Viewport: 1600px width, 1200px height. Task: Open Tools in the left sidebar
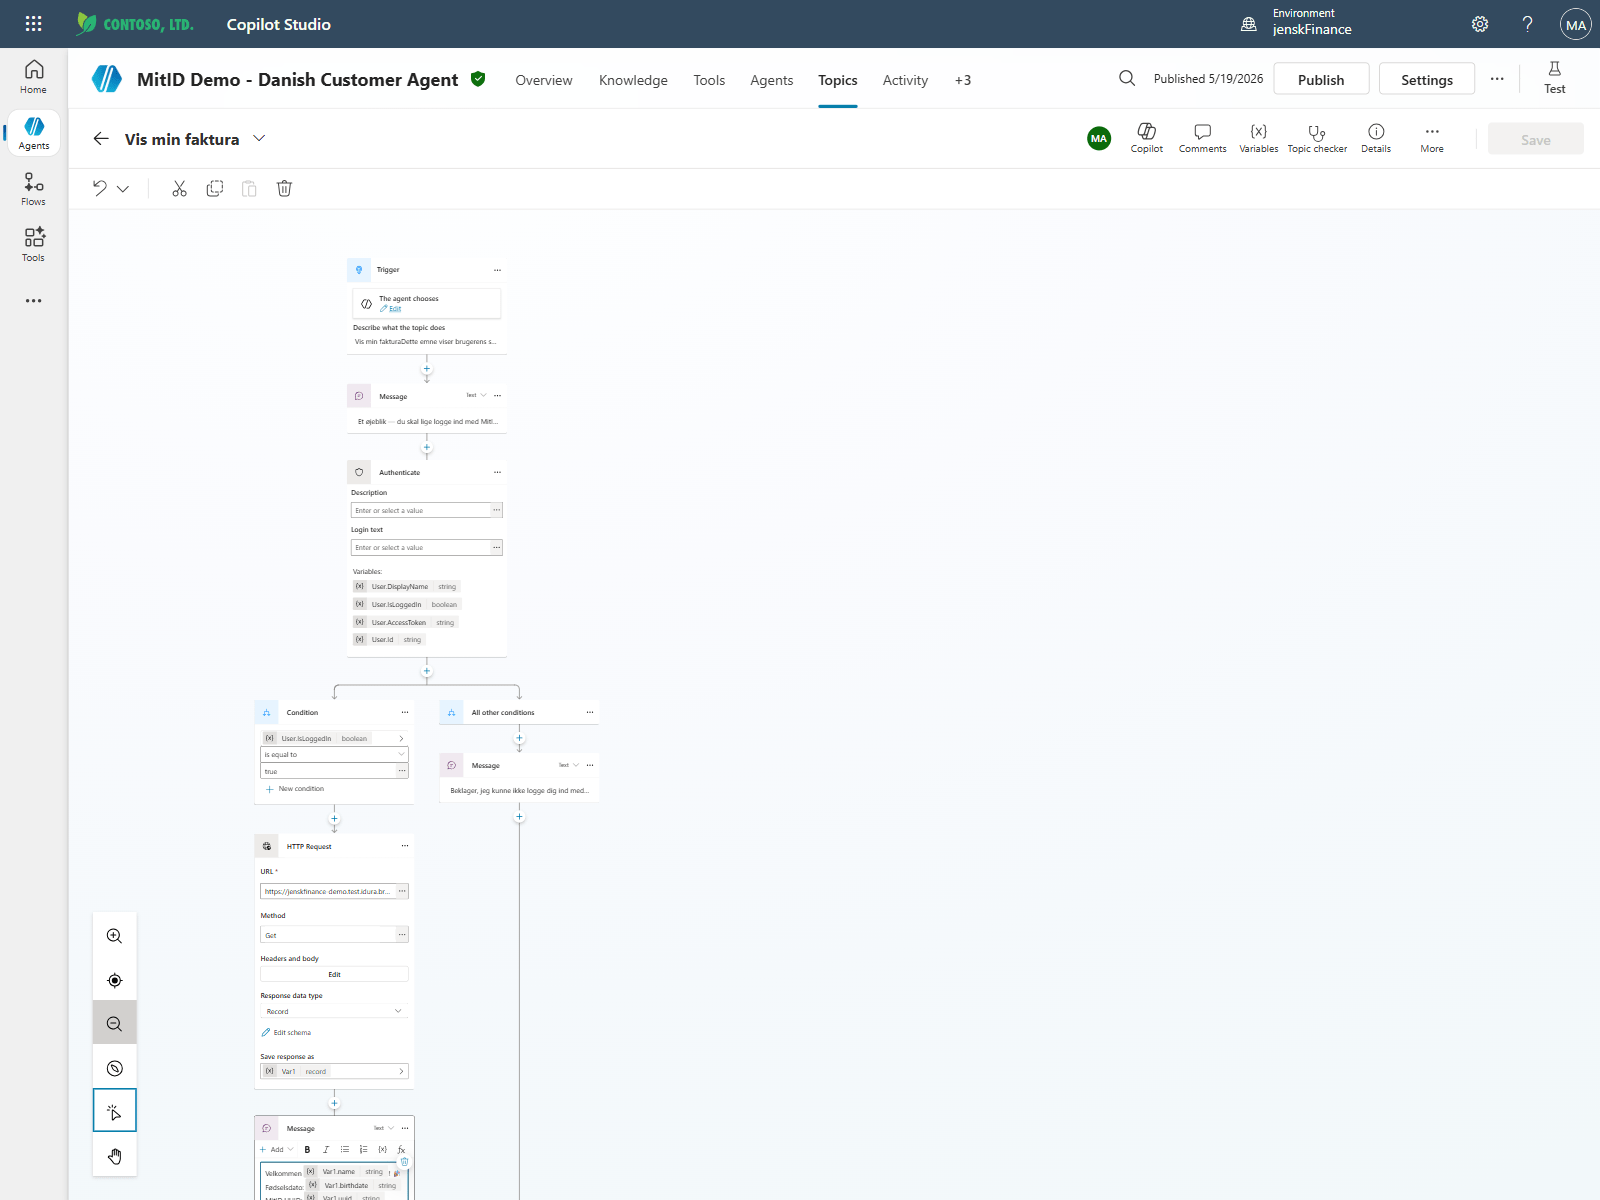pyautogui.click(x=33, y=245)
